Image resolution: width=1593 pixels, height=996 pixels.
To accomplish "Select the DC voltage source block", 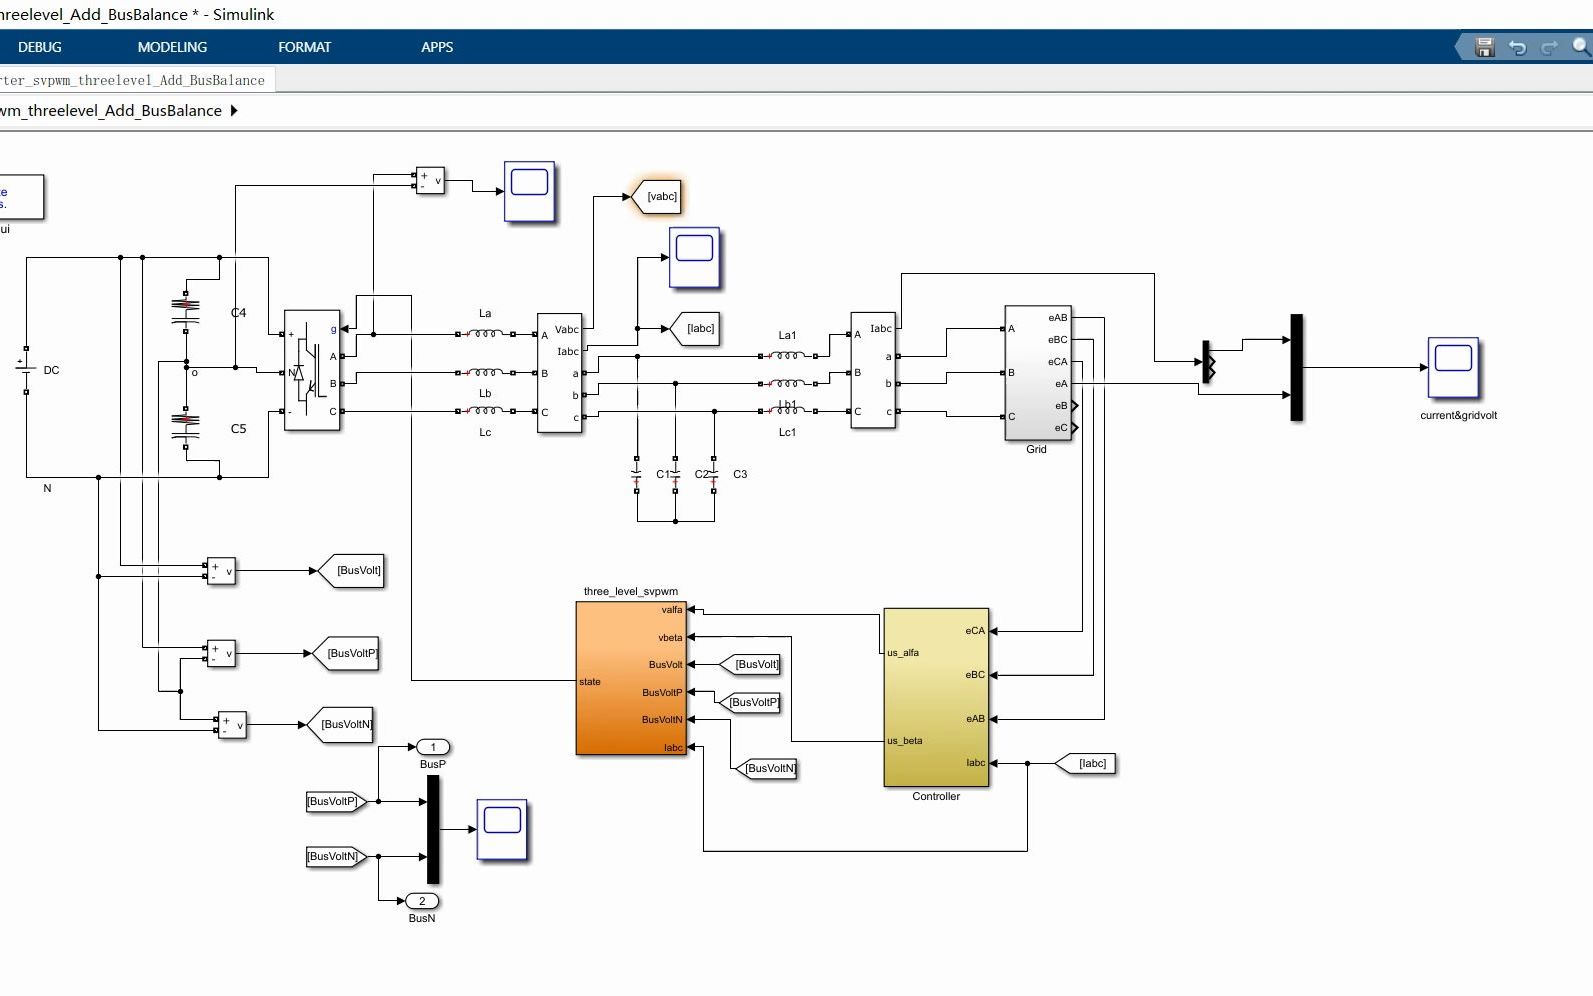I will click(26, 369).
